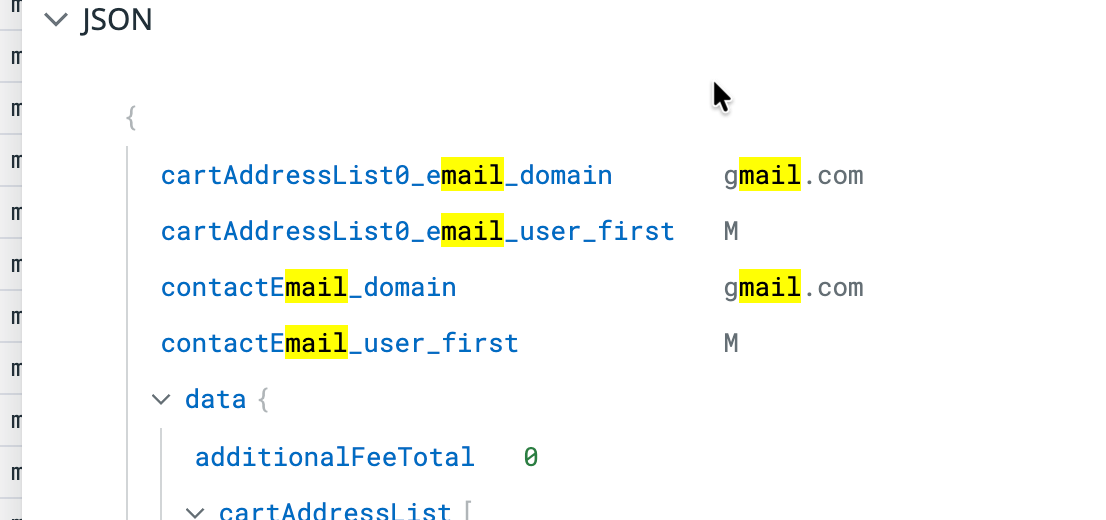Click the JSON section heading
Screen dimensions: 1106x520
(x=116, y=20)
